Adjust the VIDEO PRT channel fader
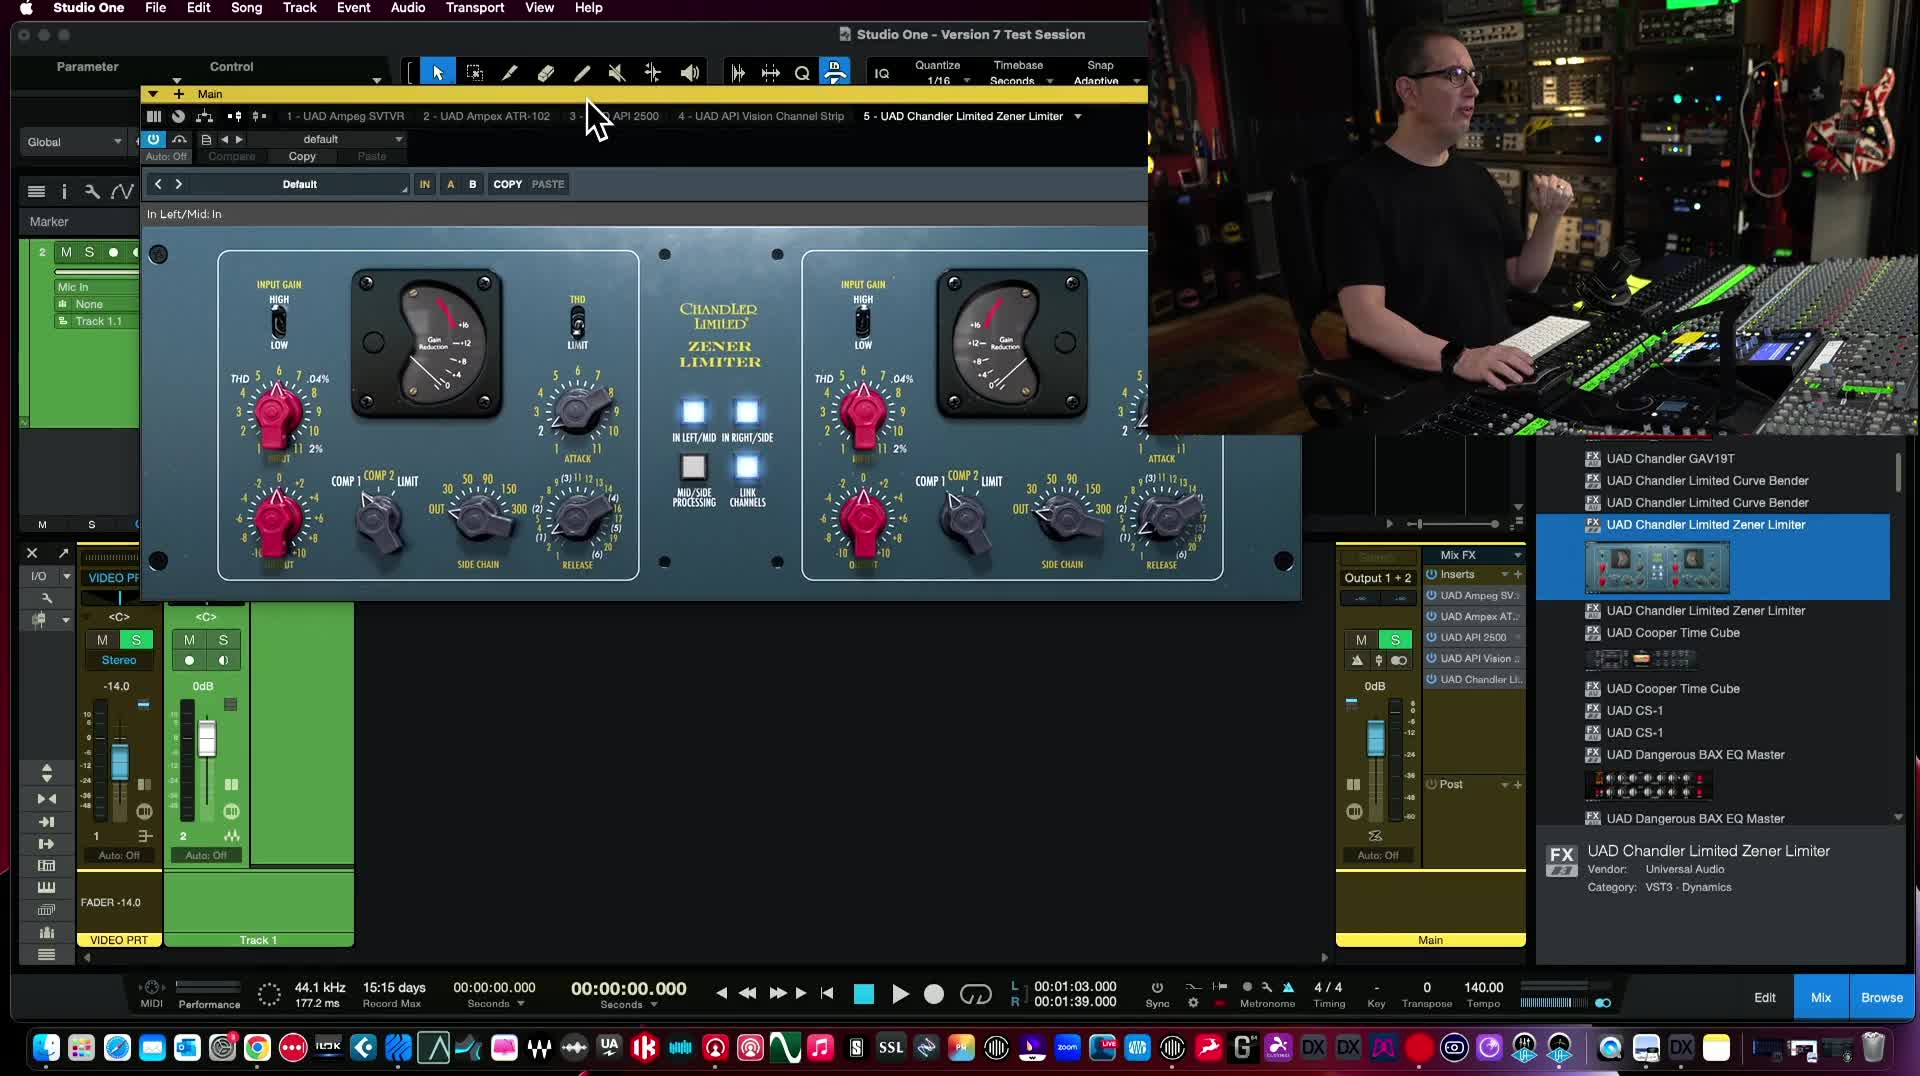1920x1076 pixels. click(x=120, y=762)
